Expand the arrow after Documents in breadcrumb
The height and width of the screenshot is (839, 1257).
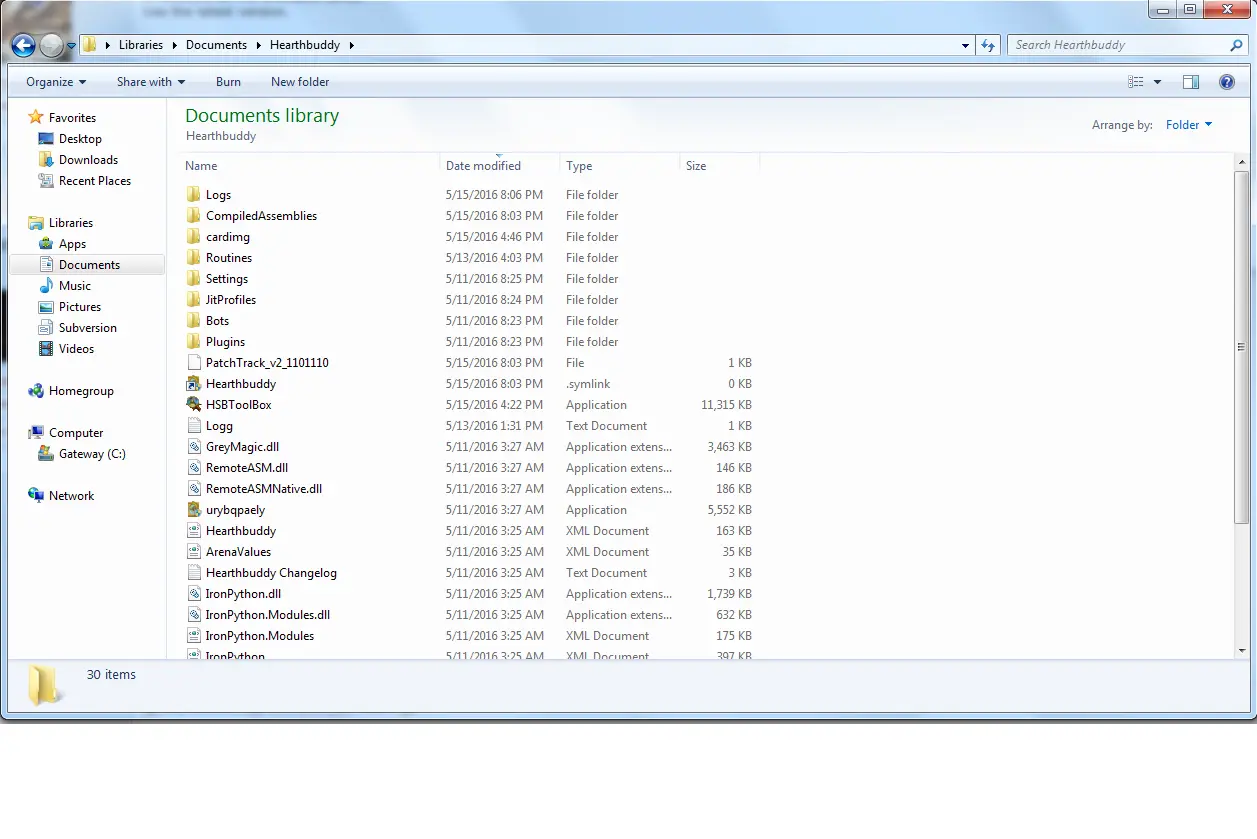pyautogui.click(x=259, y=45)
